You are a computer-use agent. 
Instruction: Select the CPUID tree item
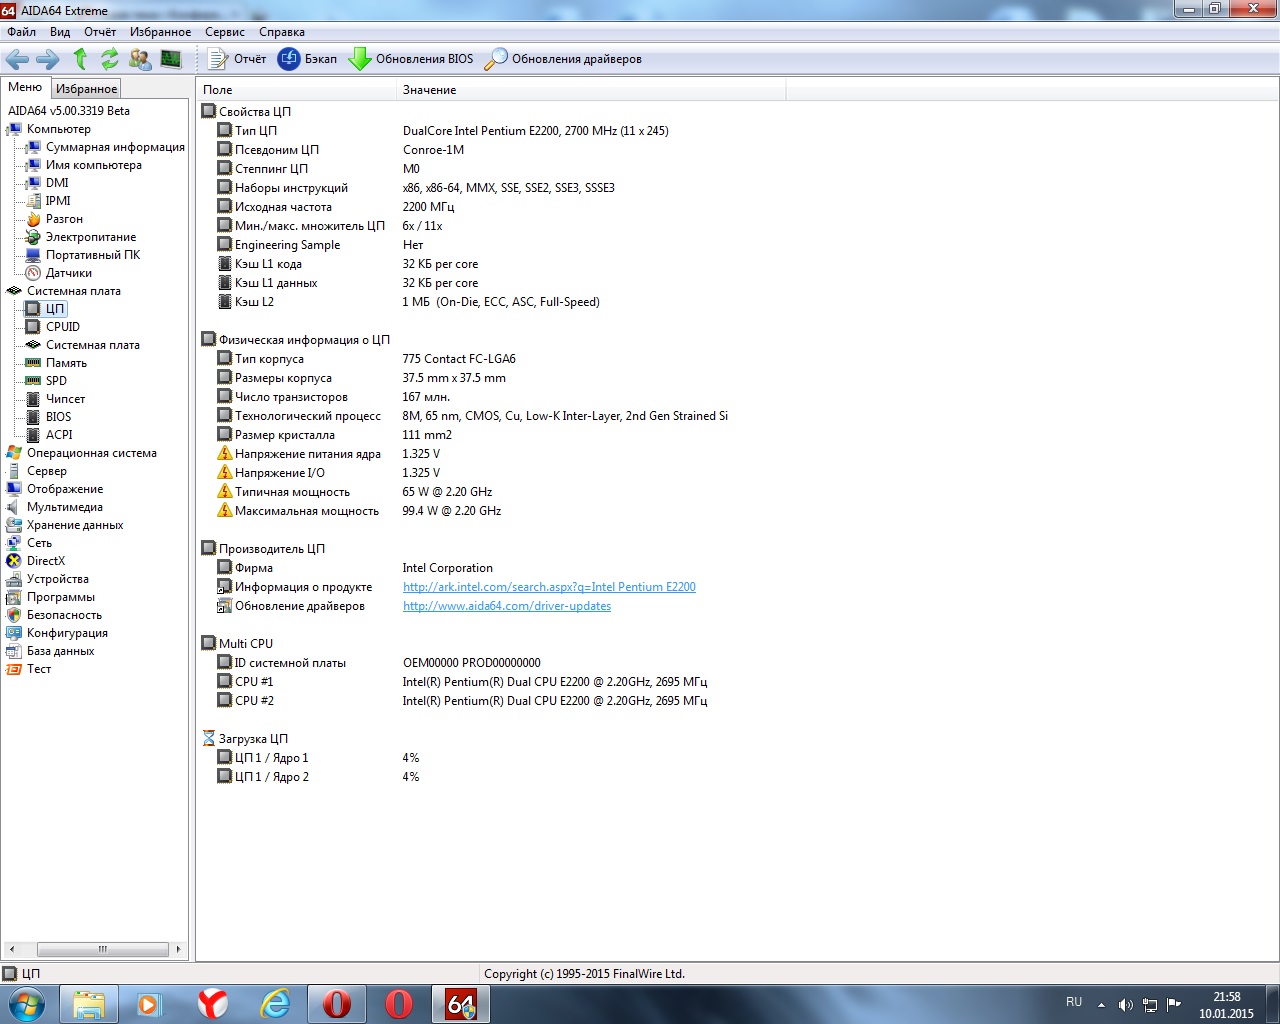pyautogui.click(x=63, y=327)
